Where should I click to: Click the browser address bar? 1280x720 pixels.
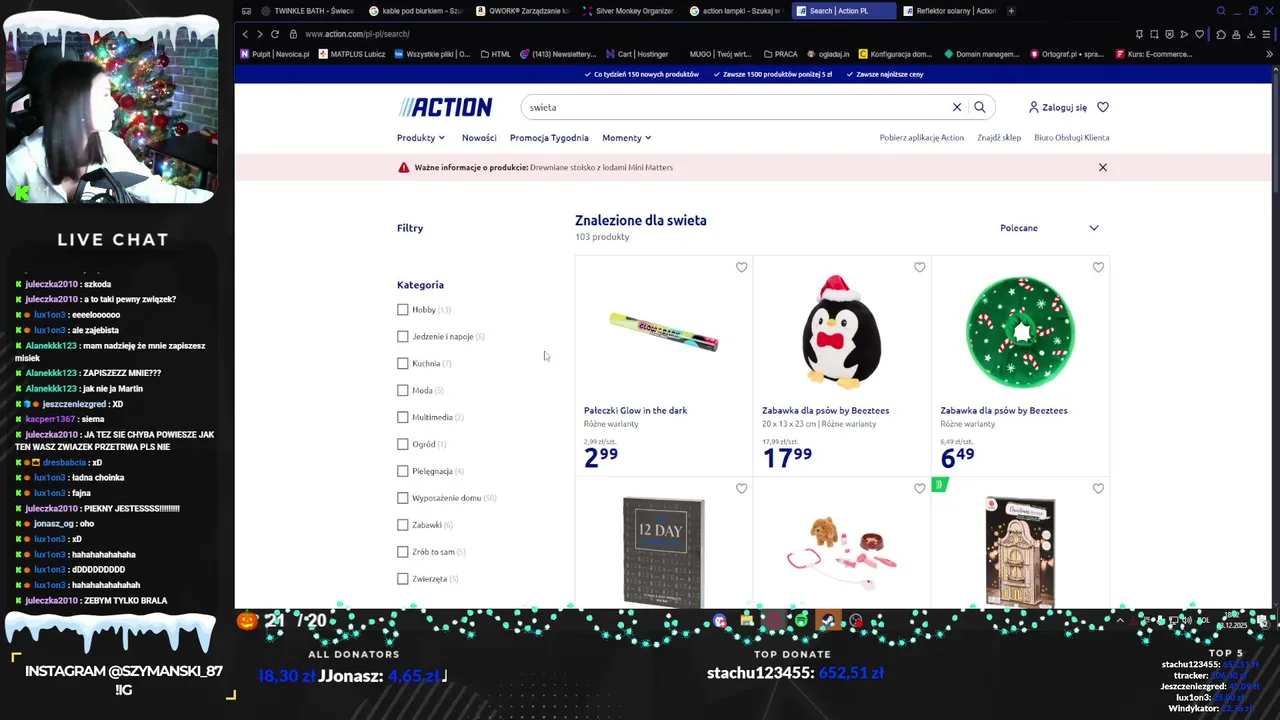point(700,34)
